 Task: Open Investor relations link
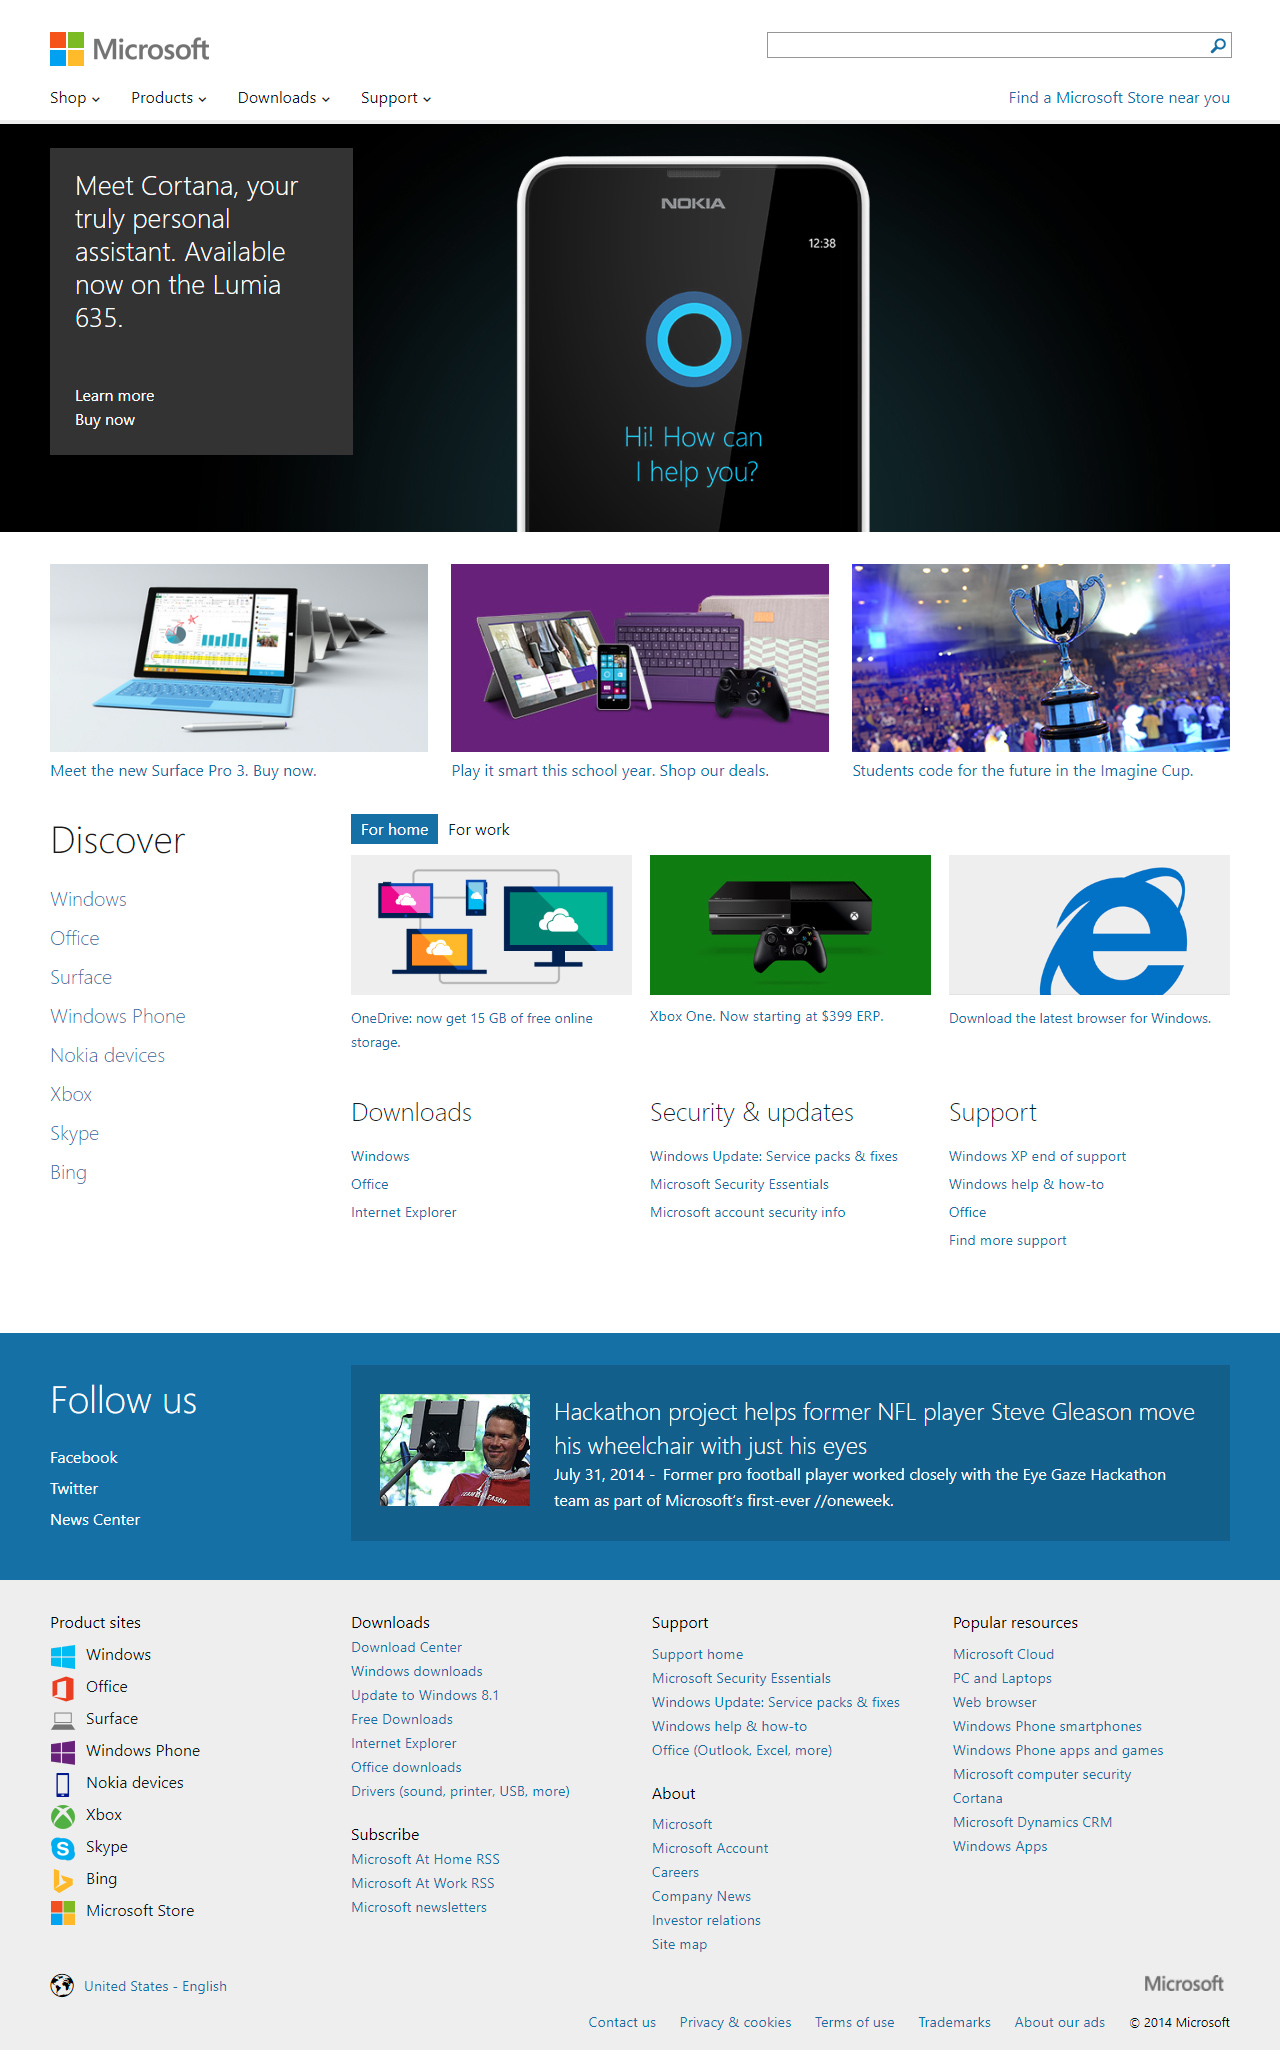[x=707, y=1920]
